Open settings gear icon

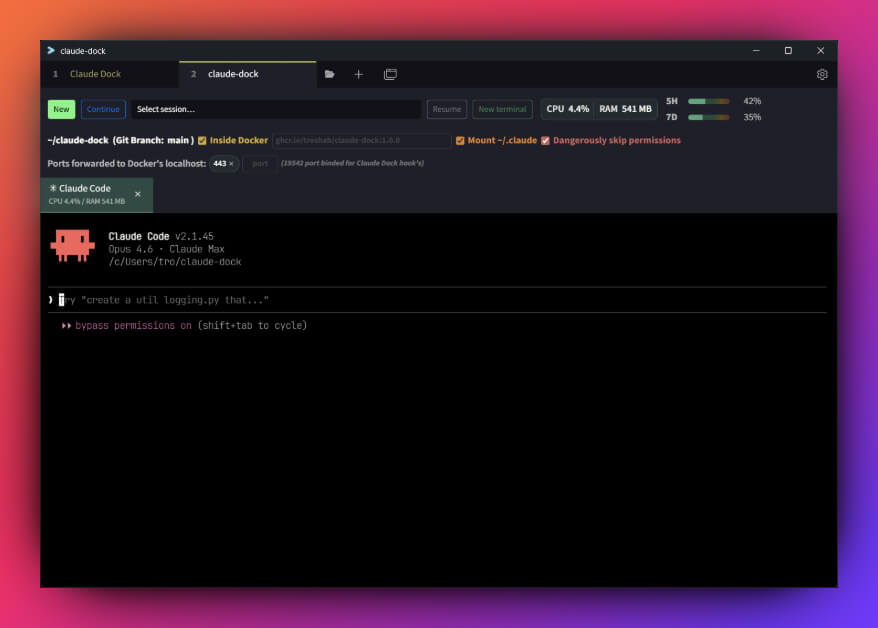(x=822, y=74)
